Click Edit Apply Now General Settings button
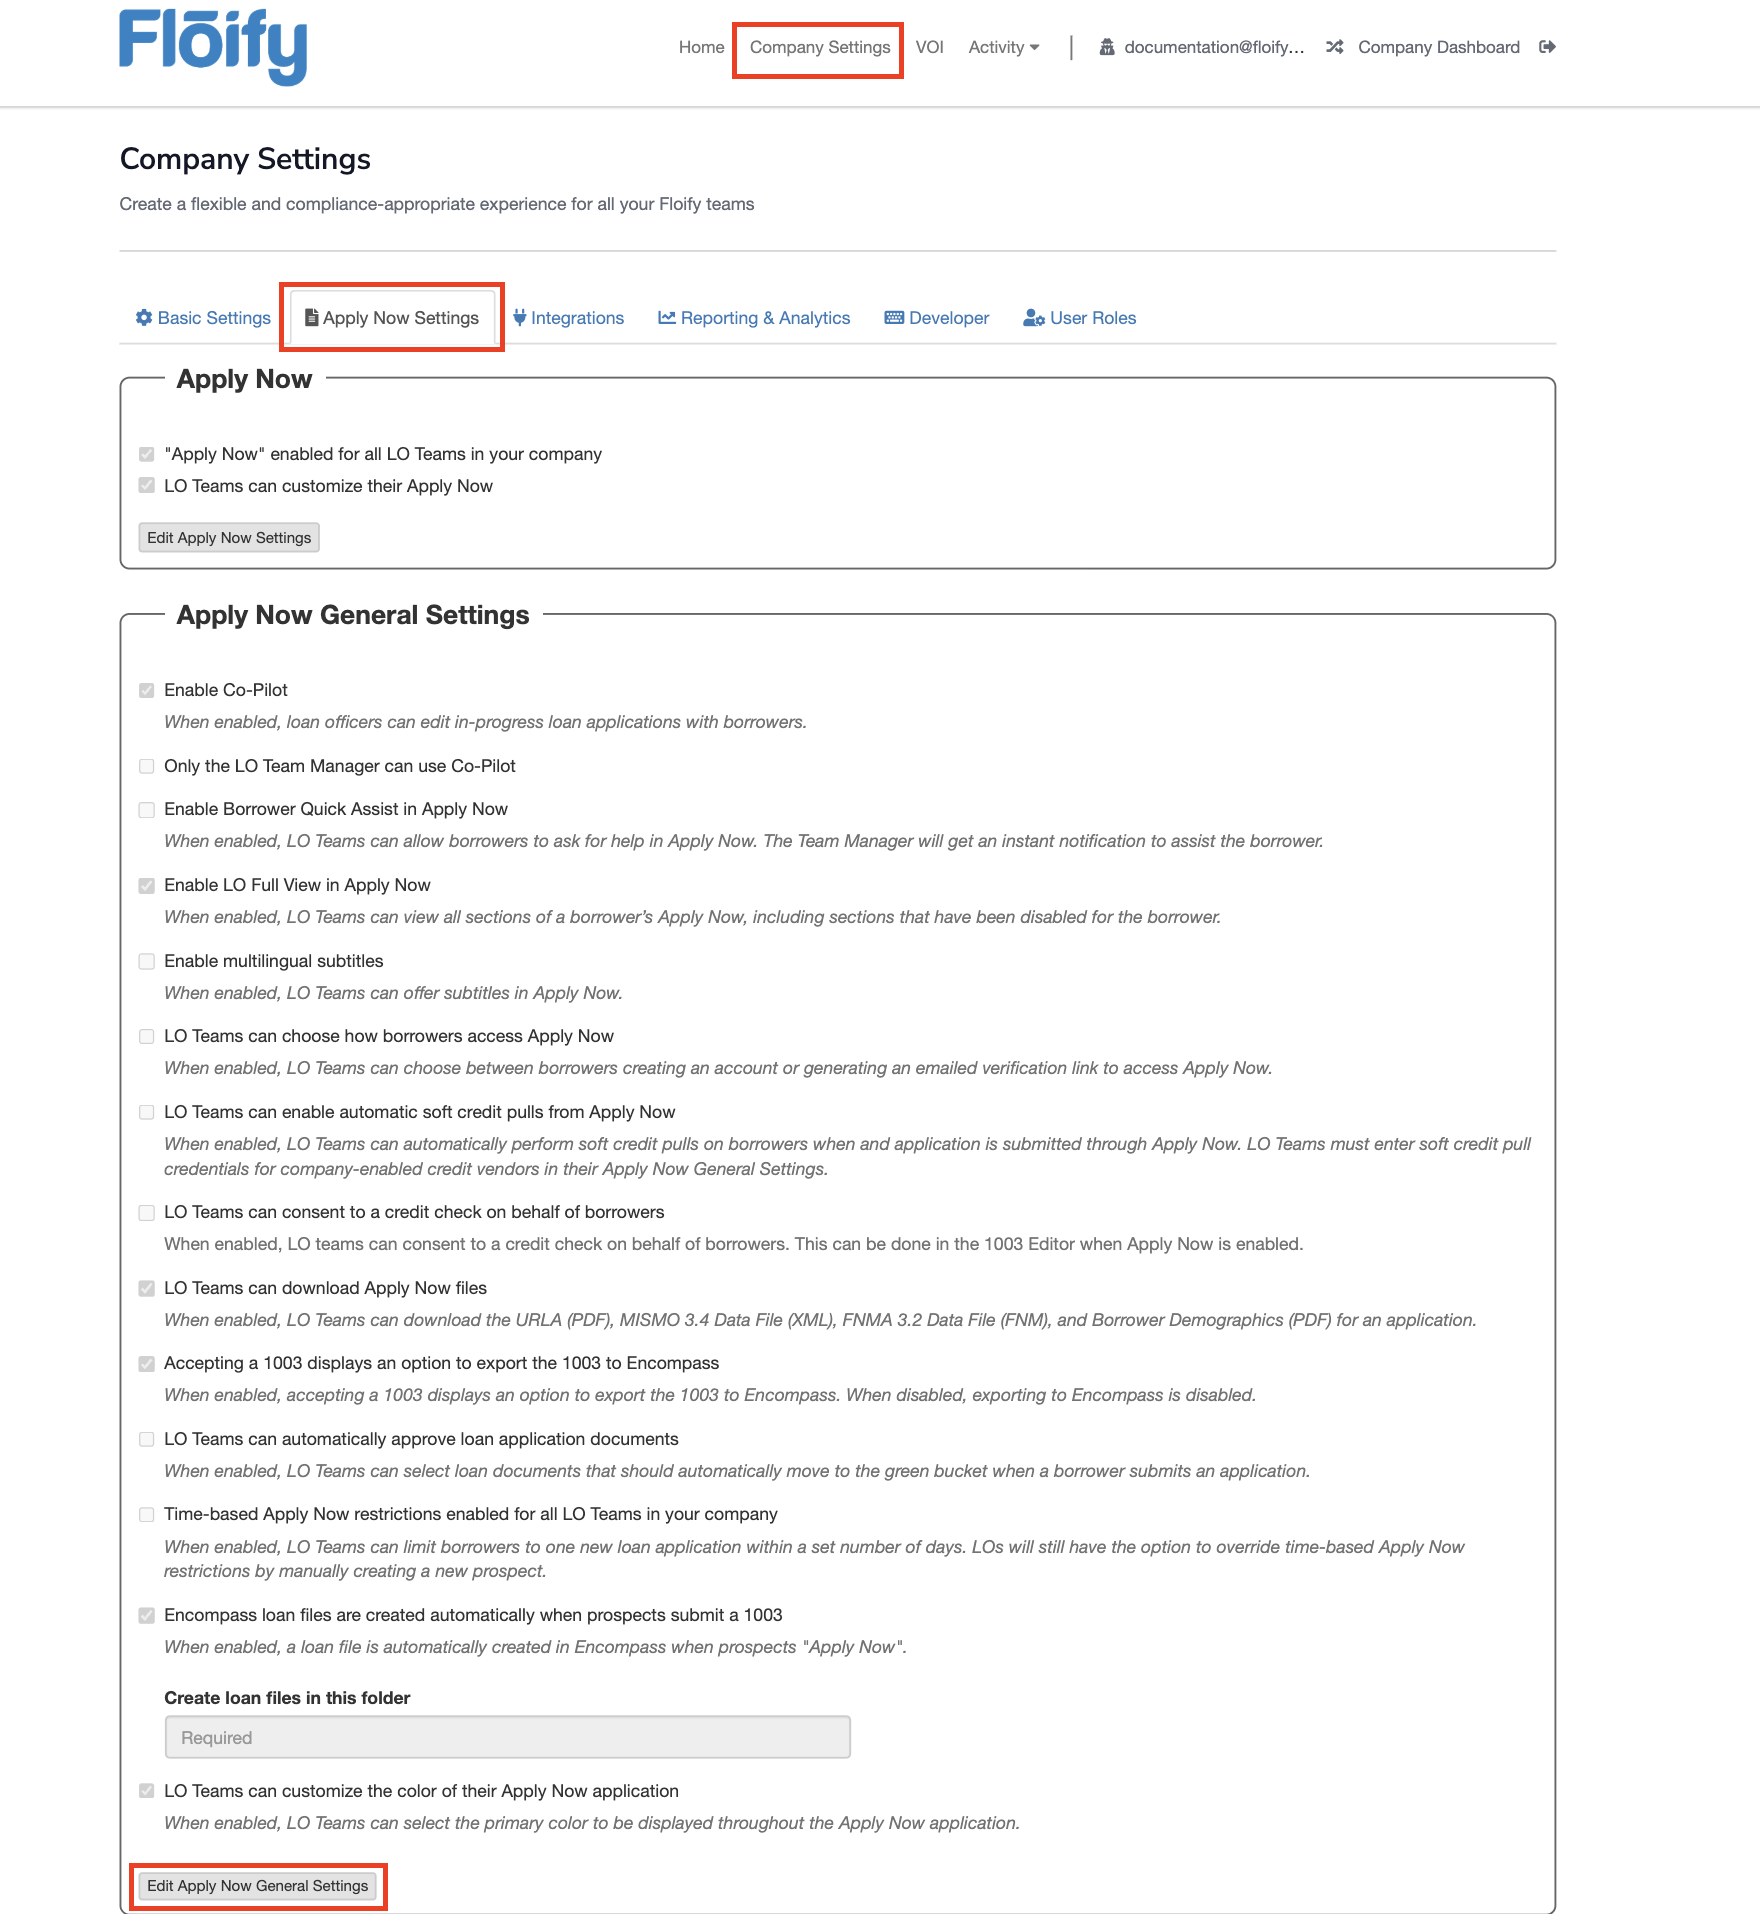Viewport: 1760px width, 1914px height. [258, 1886]
